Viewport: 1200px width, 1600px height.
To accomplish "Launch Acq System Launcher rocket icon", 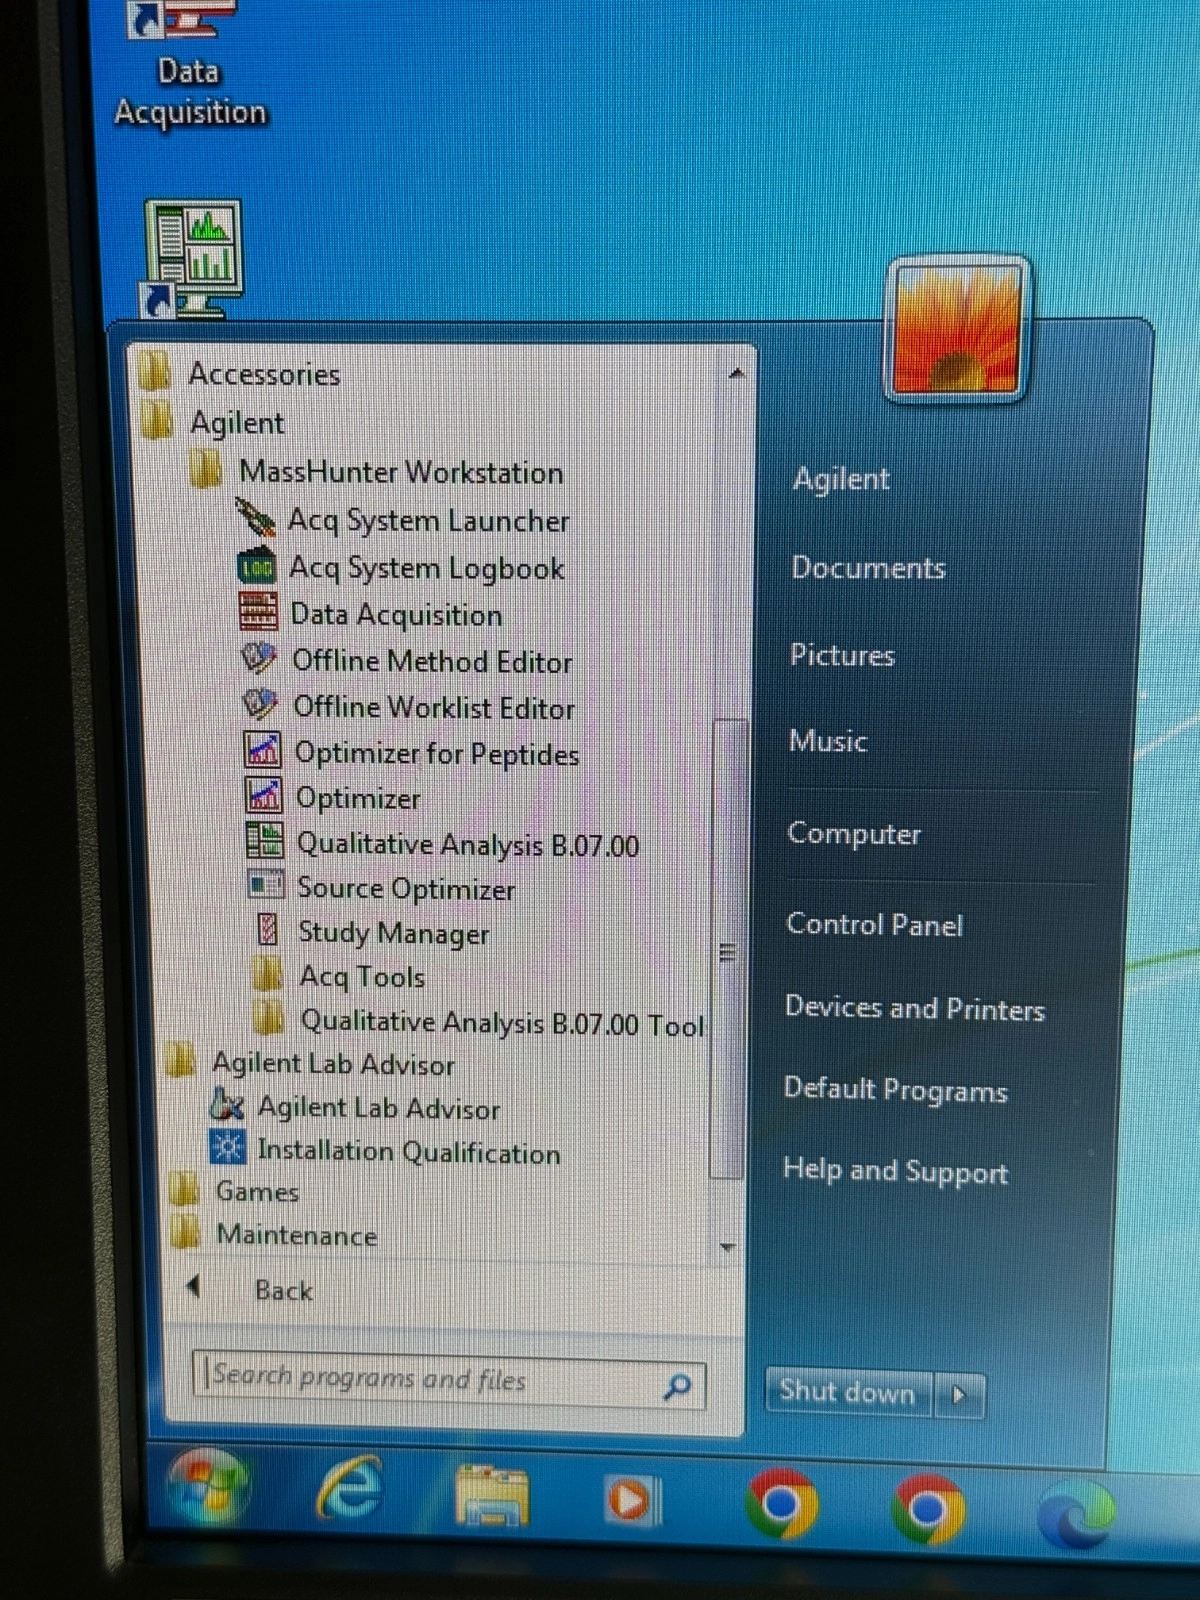I will 256,519.
